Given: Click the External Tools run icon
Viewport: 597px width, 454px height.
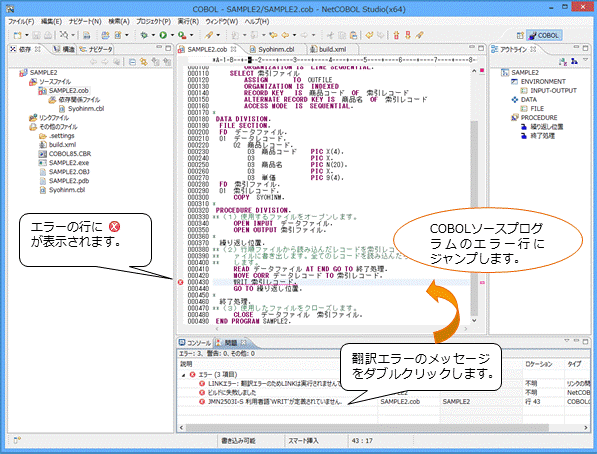Looking at the screenshot, I should [x=182, y=35].
